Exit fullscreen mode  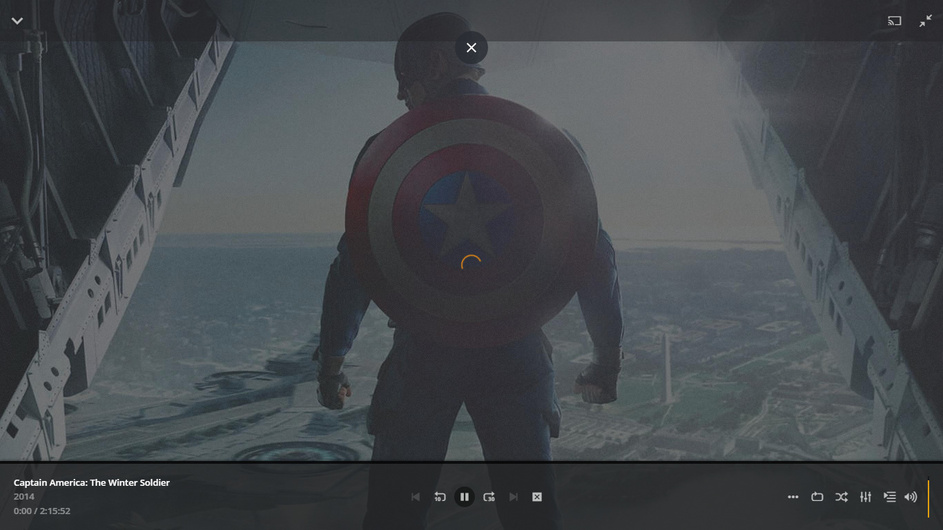pos(926,20)
